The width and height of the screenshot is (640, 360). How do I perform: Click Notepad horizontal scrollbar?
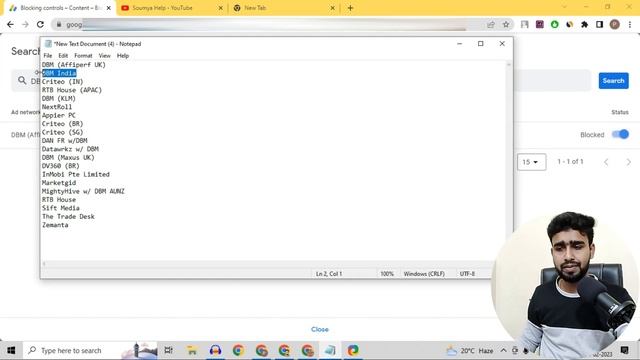(273, 264)
